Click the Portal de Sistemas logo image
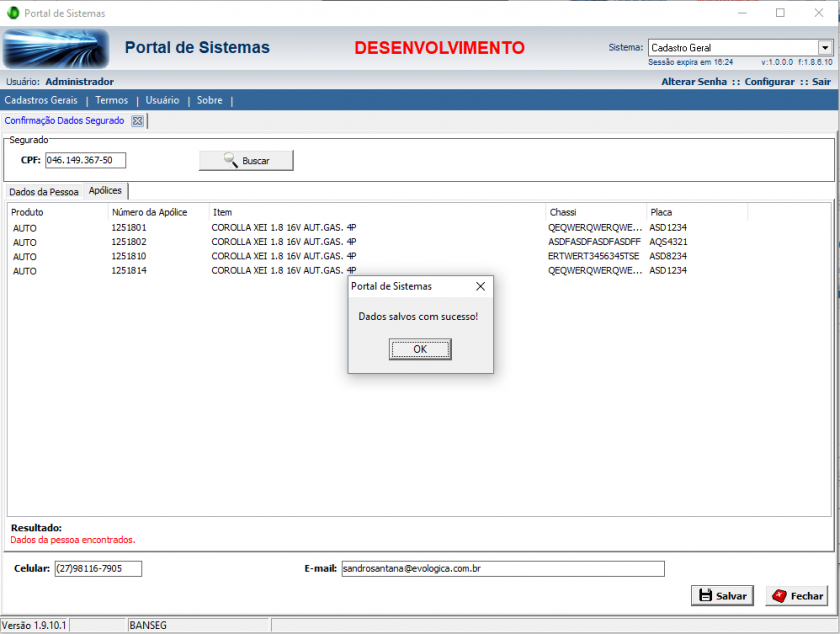 click(56, 48)
